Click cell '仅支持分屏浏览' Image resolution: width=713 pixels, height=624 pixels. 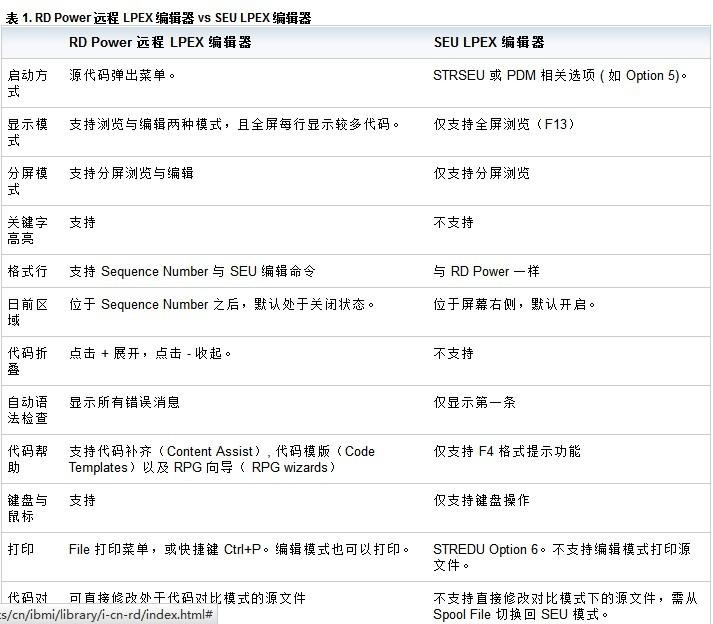click(482, 173)
